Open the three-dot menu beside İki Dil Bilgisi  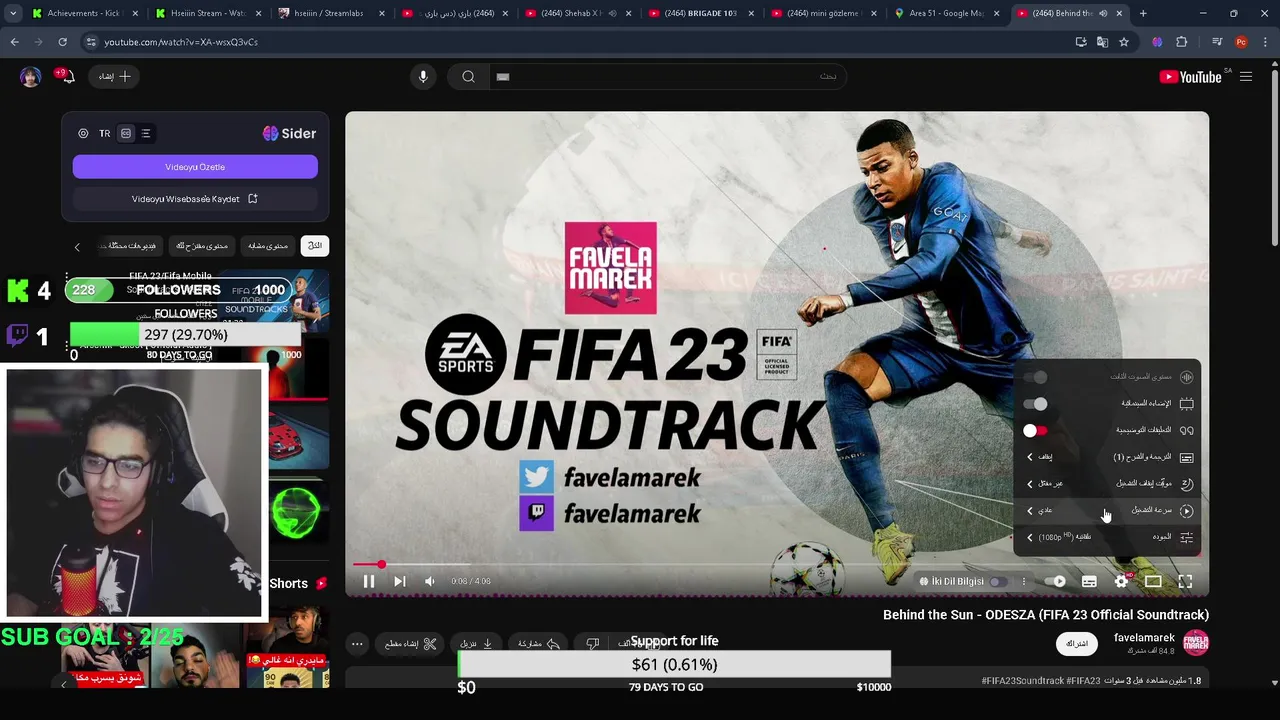(x=1023, y=582)
